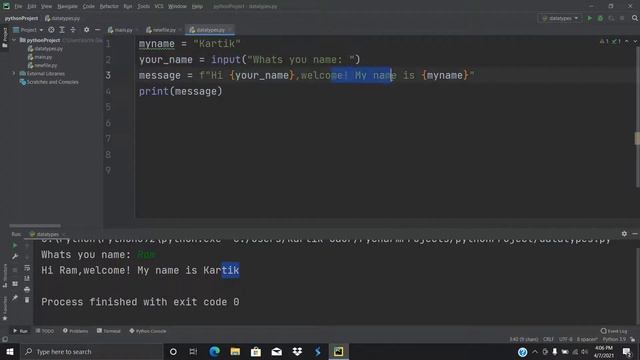The image size is (640, 360).
Task: Open the Edit menu
Action: pyautogui.click(x=32, y=6)
